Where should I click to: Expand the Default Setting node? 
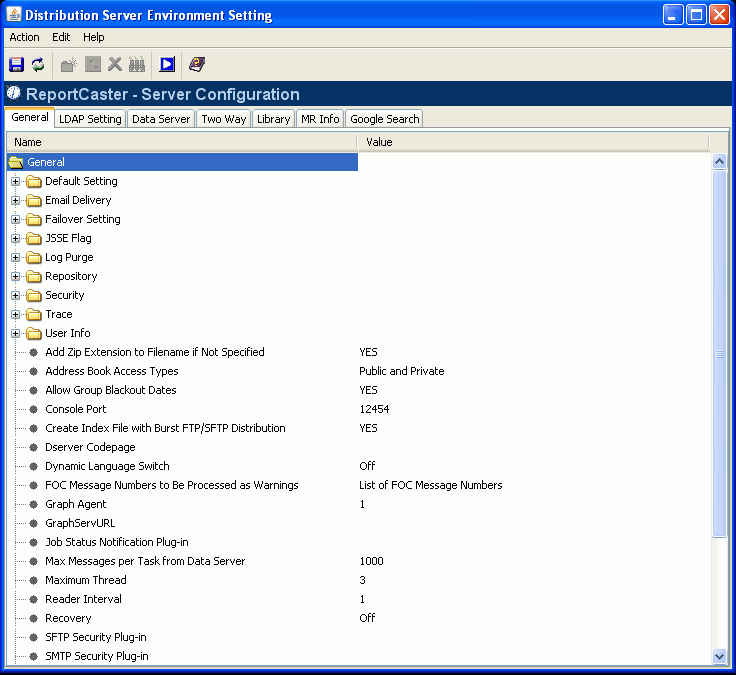(15, 181)
